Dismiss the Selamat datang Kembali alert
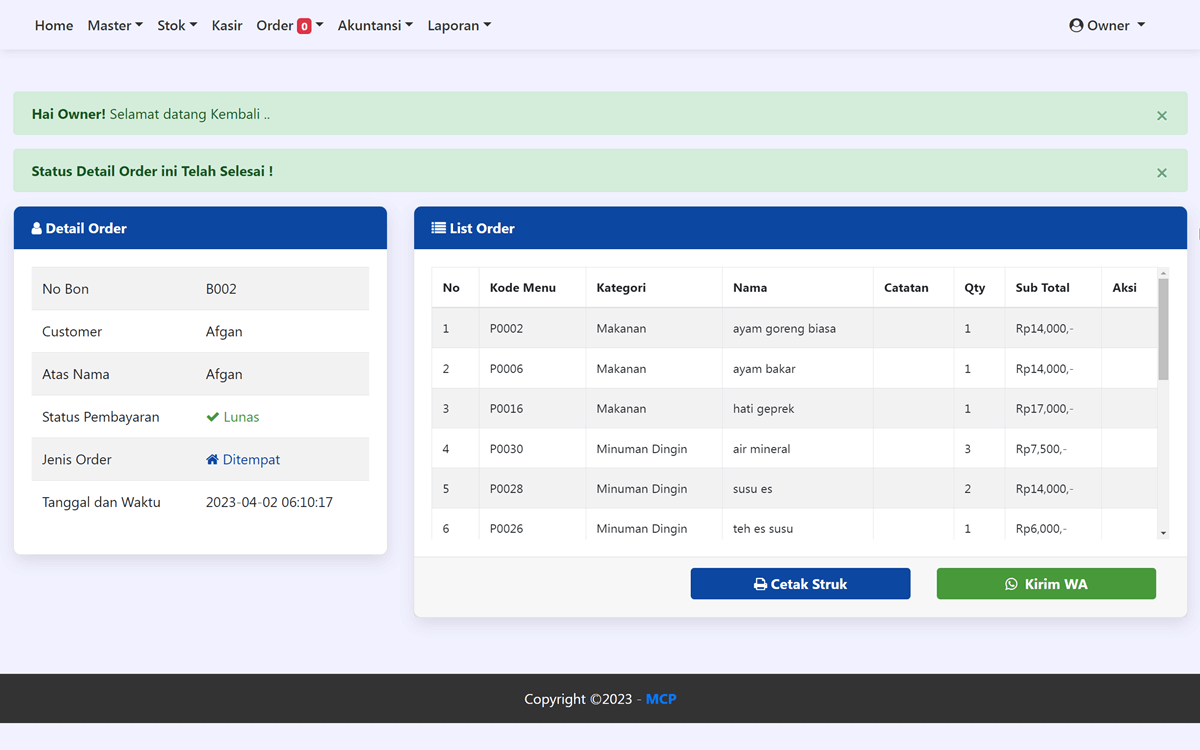The height and width of the screenshot is (750, 1200). tap(1161, 116)
